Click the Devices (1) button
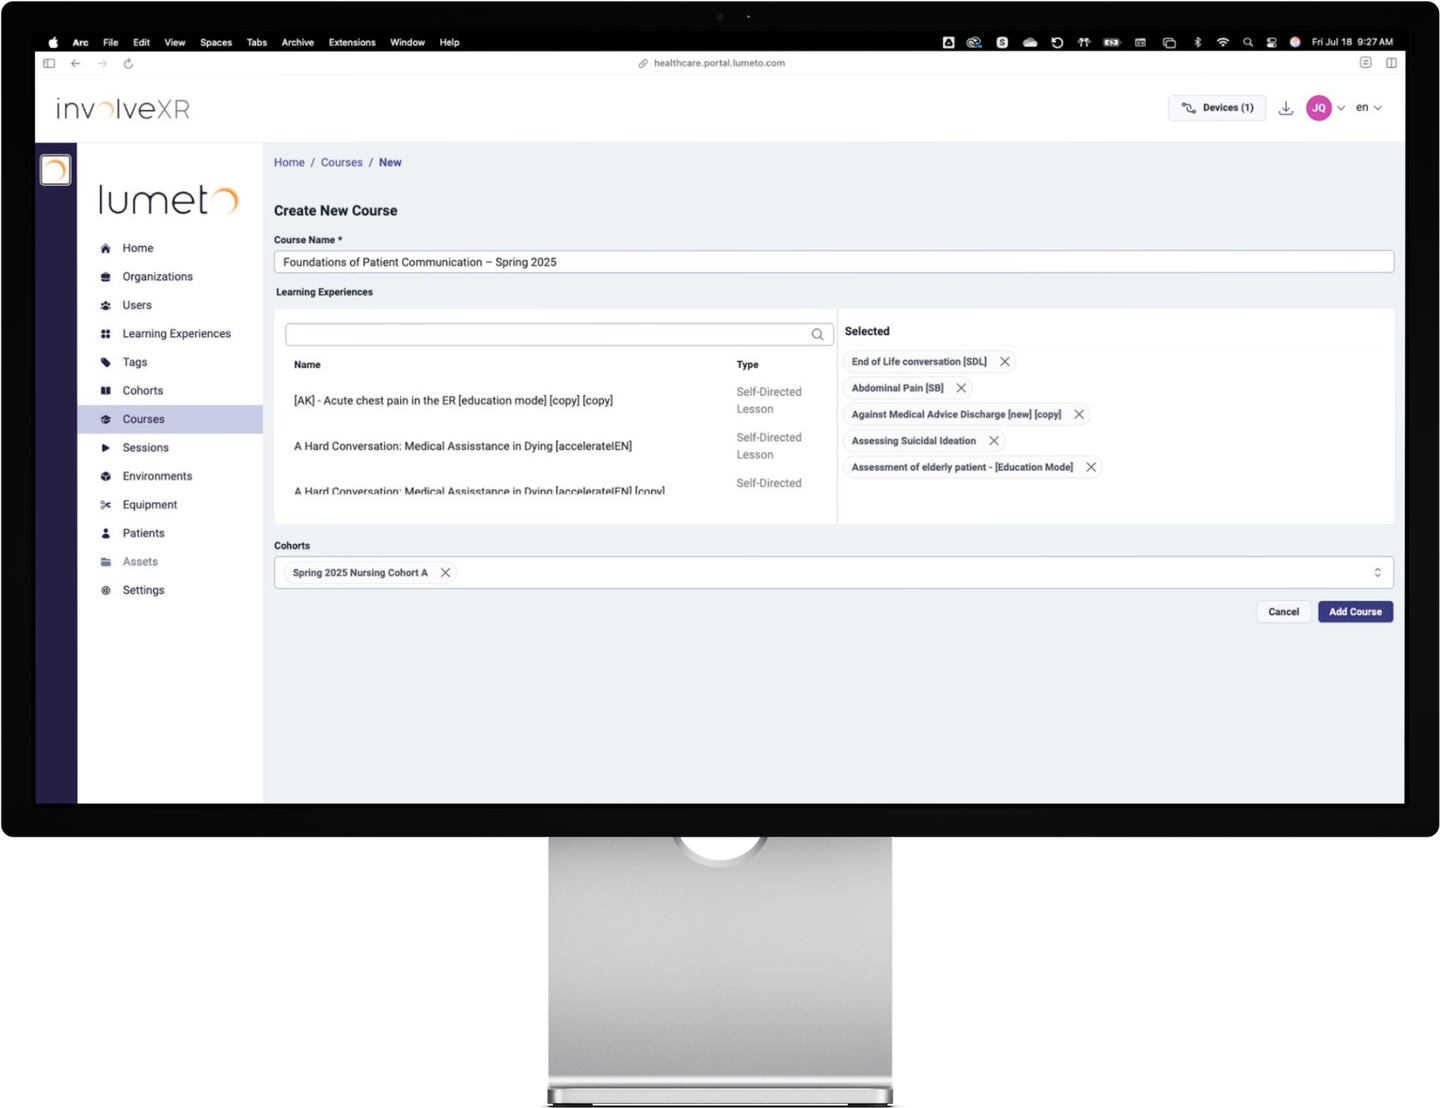Viewport: 1440px width, 1108px height. point(1217,108)
